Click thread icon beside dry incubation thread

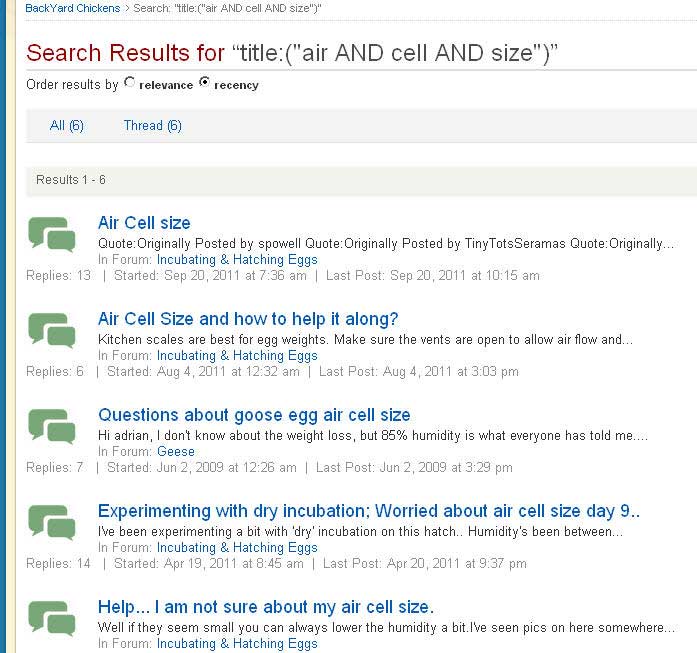point(52,522)
